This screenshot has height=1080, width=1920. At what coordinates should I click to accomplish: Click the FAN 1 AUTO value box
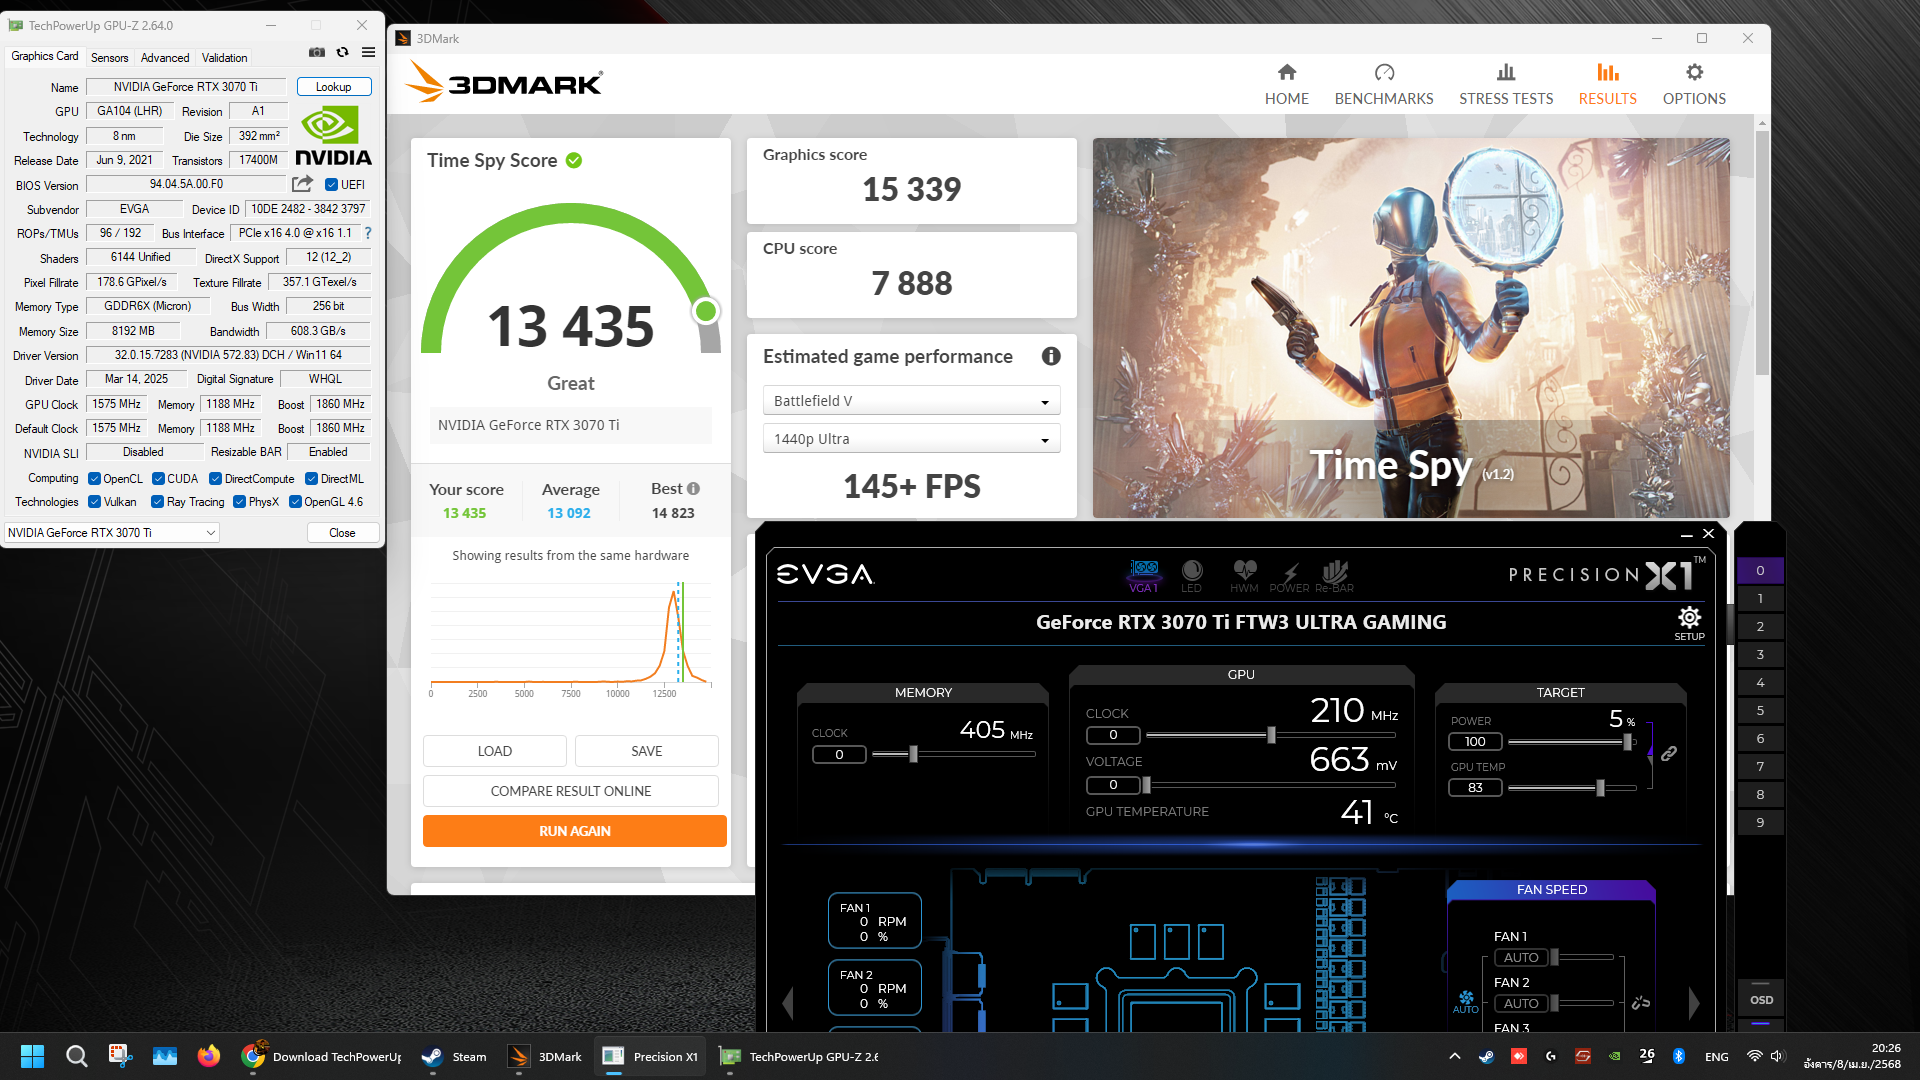(x=1521, y=958)
